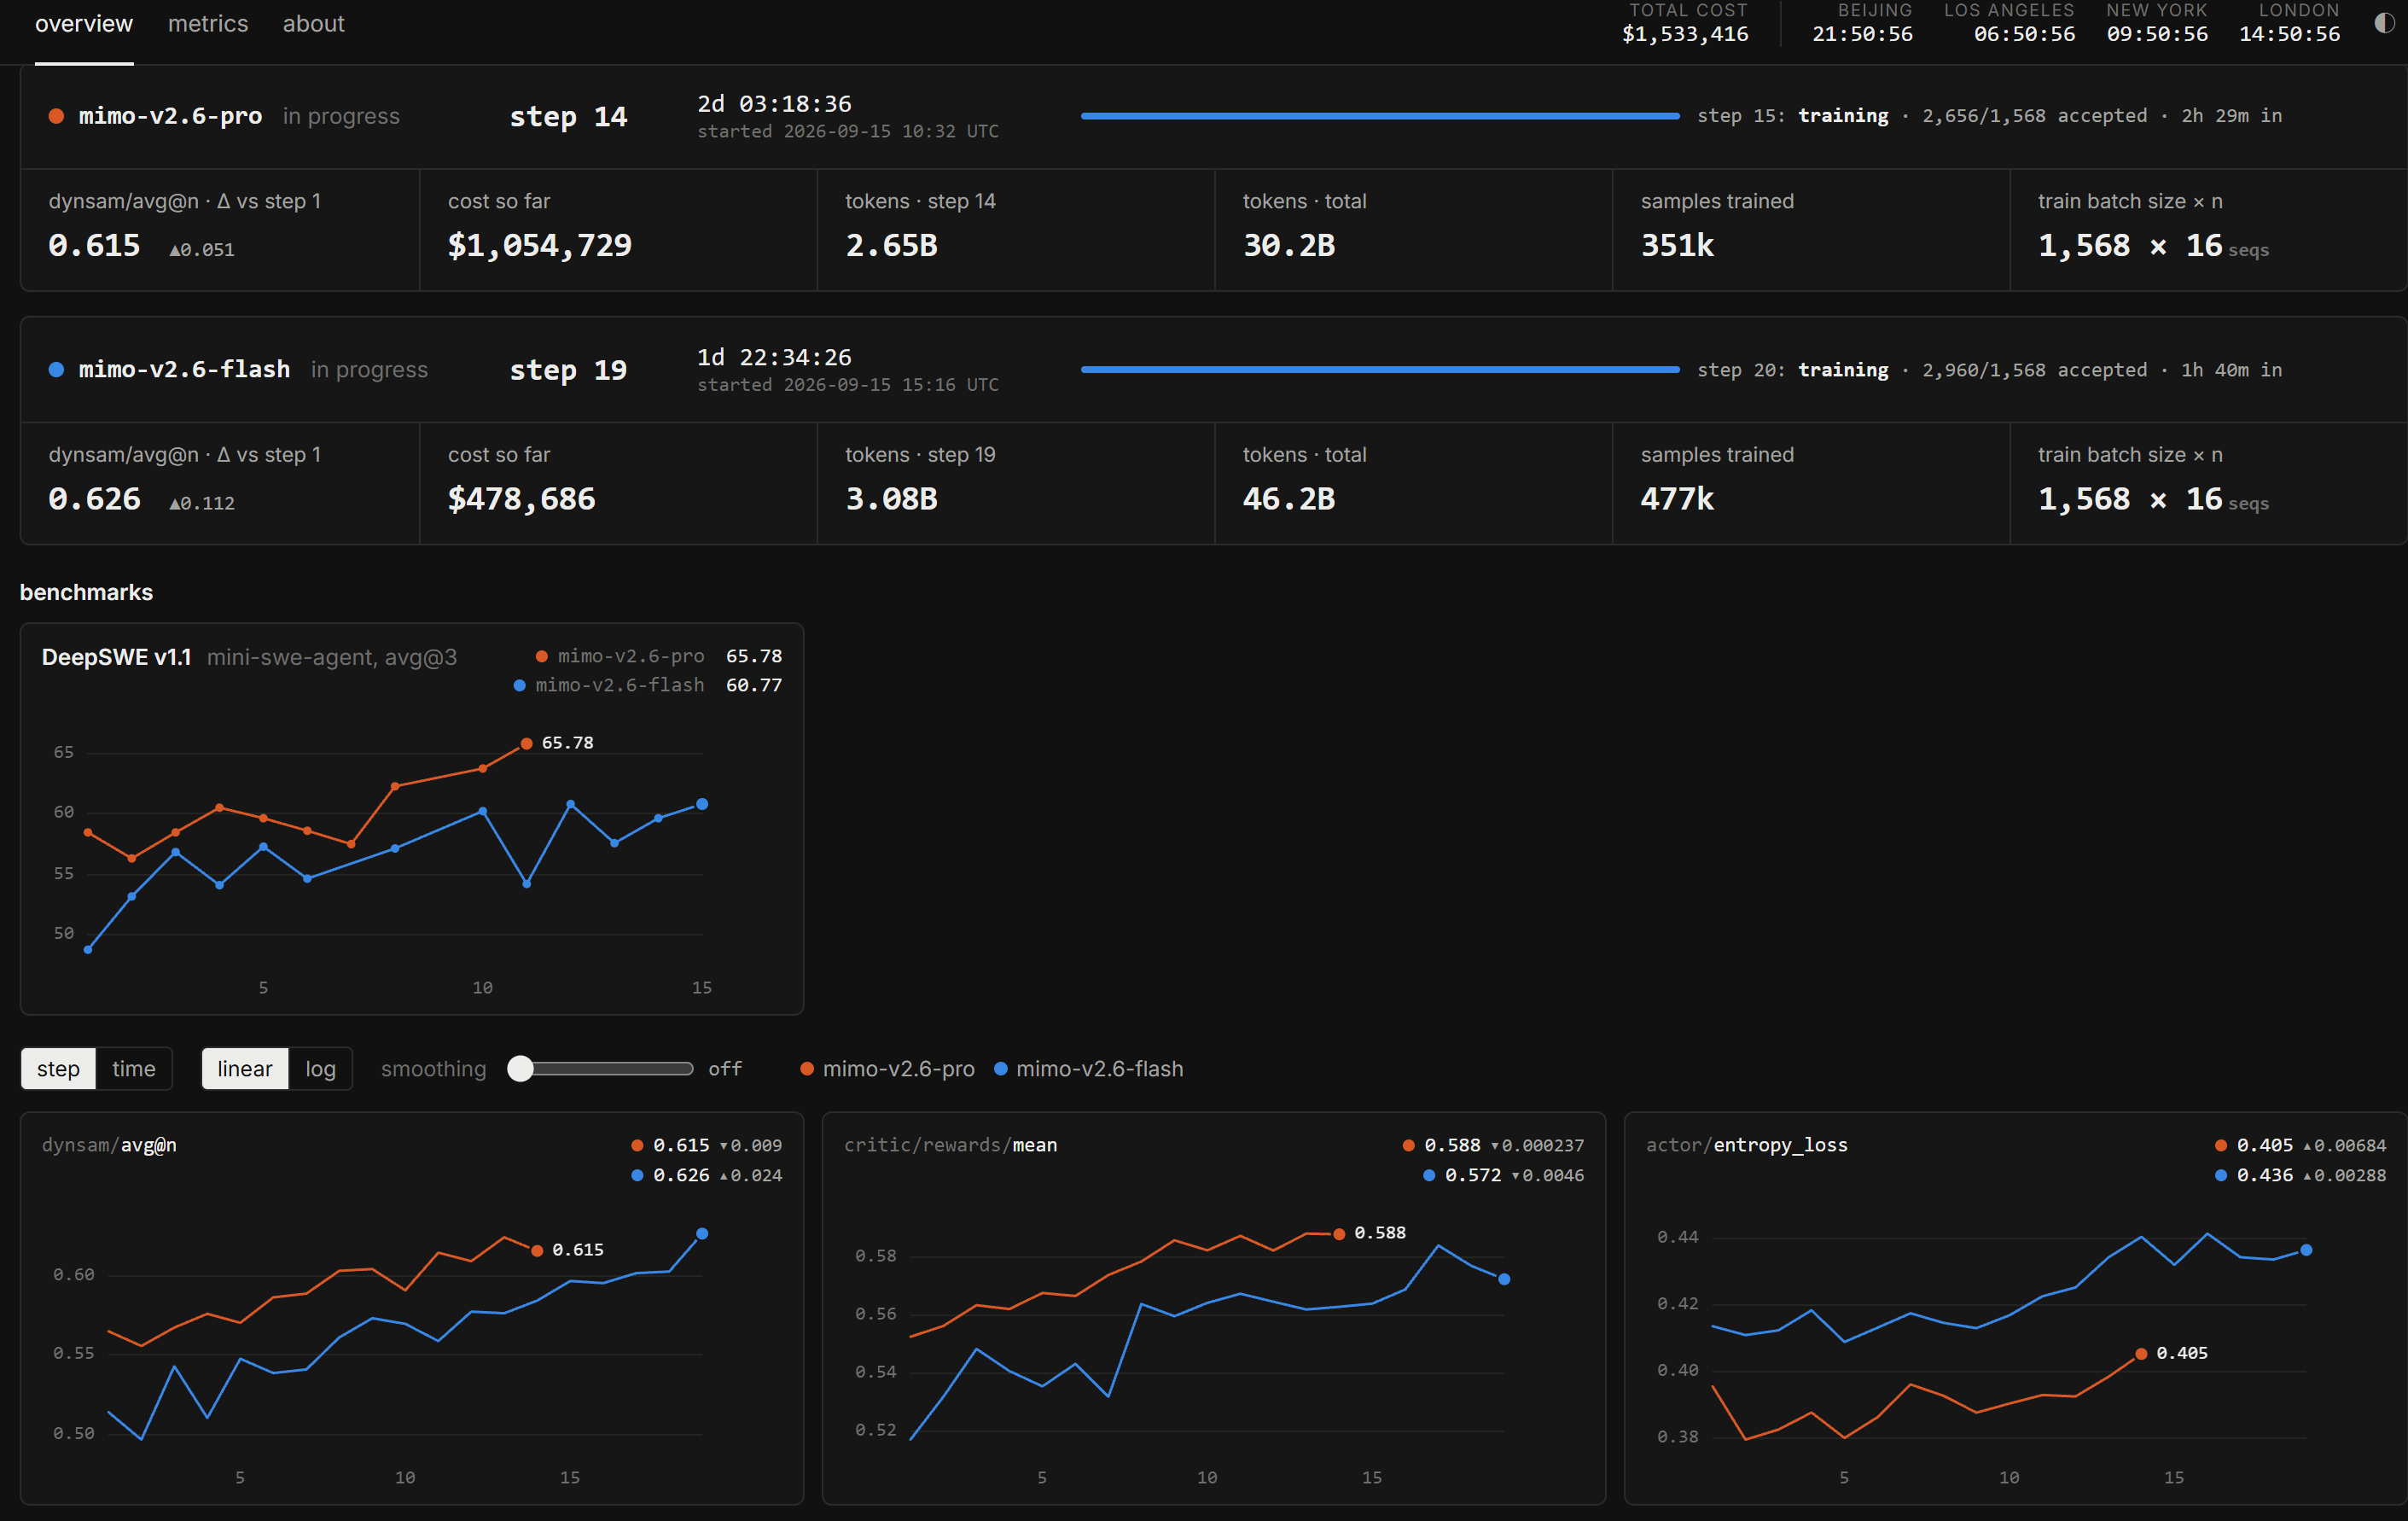Screen dimensions: 2408x1521
Task: Click the mimo-v2.6-pro run name
Action: [170, 116]
